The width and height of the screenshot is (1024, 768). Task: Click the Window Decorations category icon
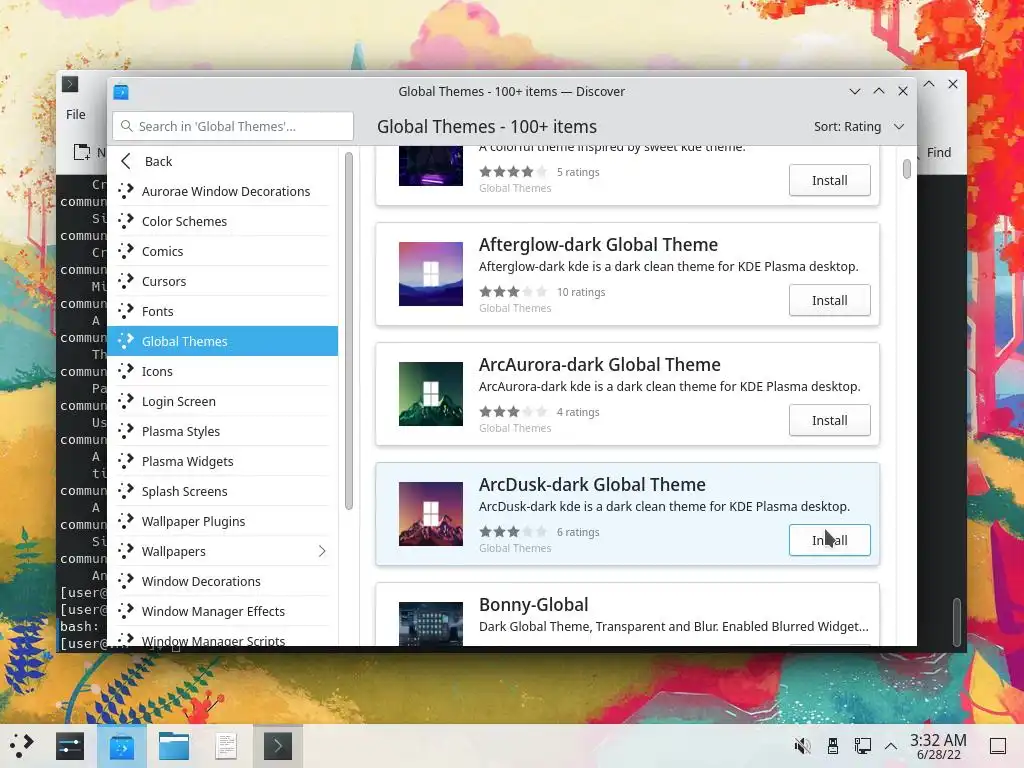[125, 581]
